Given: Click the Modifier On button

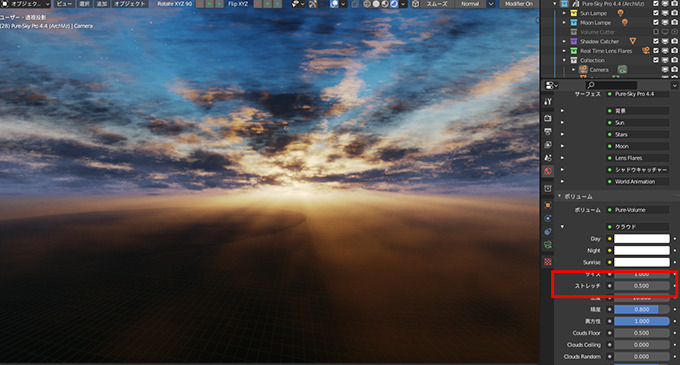Looking at the screenshot, I should click(519, 4).
